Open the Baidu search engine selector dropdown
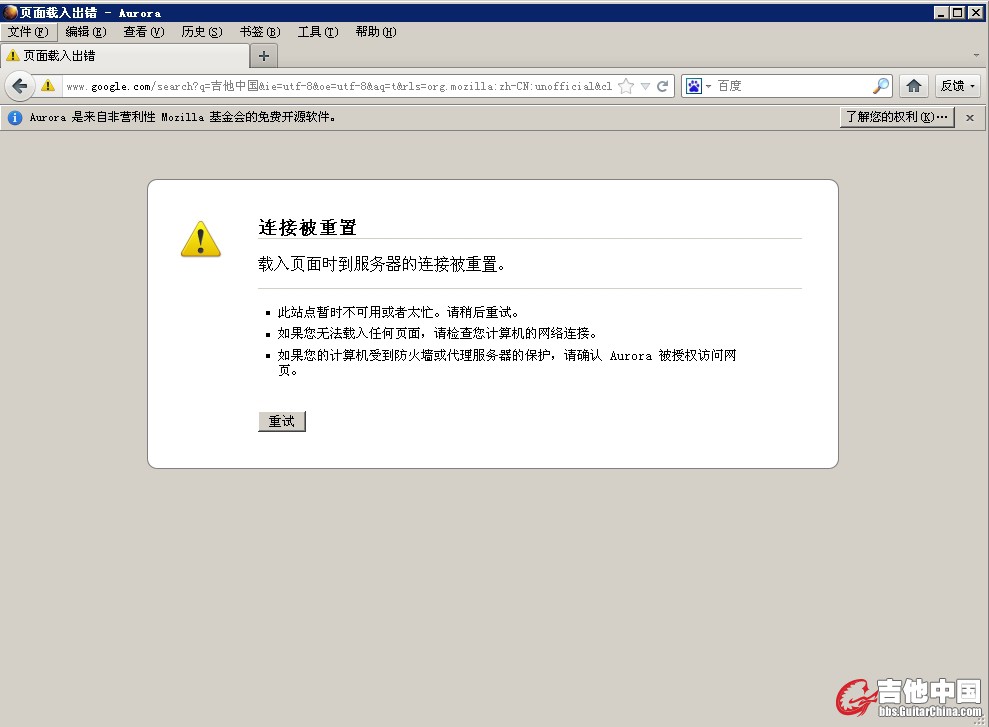Viewport: 989px width, 727px height. (698, 86)
